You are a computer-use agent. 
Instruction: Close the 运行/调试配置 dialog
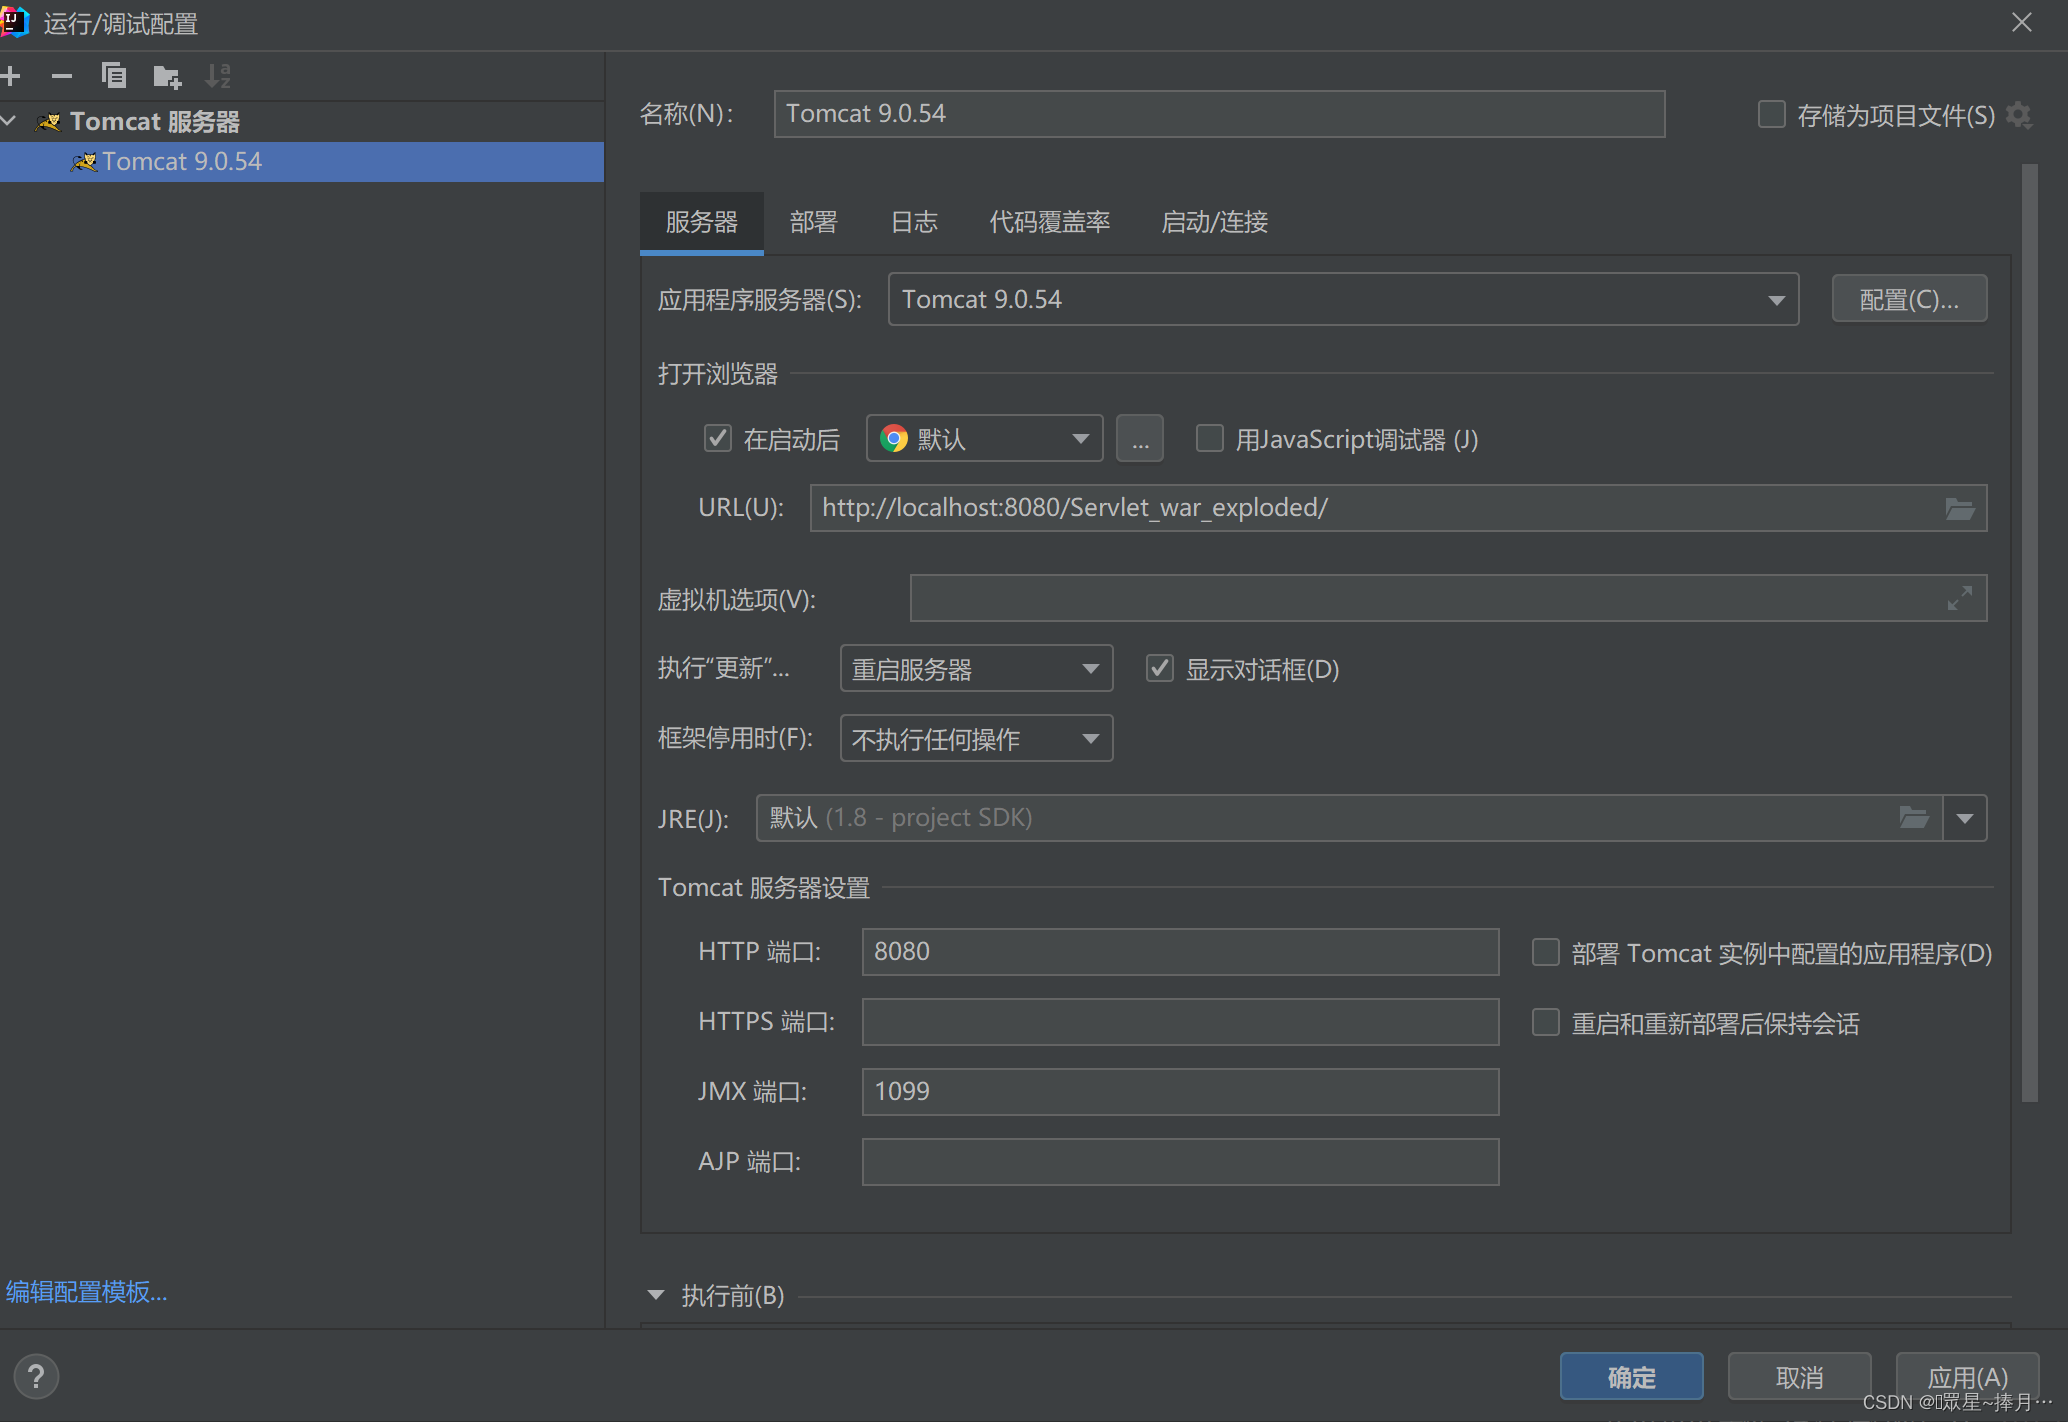pyautogui.click(x=2022, y=22)
